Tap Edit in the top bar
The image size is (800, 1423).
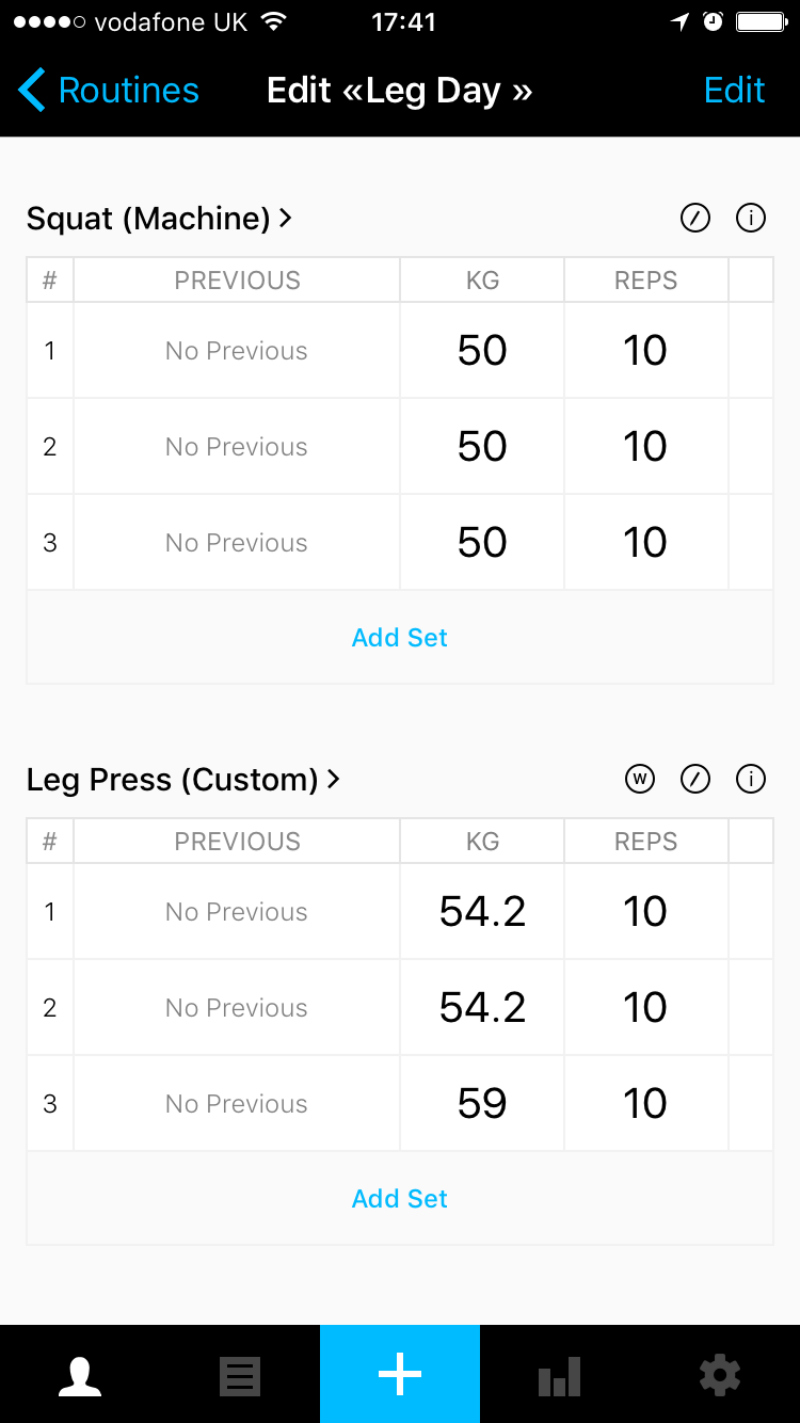click(734, 91)
